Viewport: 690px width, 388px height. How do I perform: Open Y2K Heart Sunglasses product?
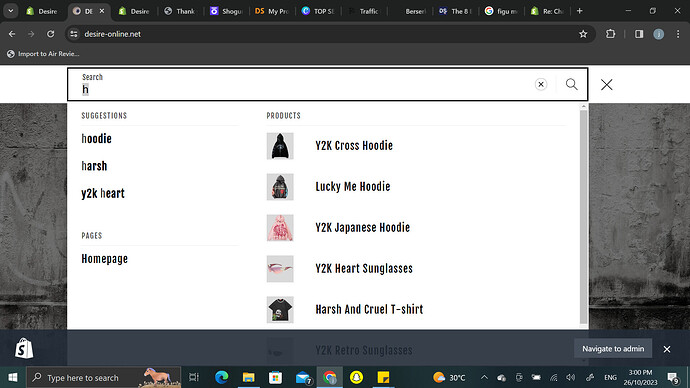pyautogui.click(x=364, y=268)
